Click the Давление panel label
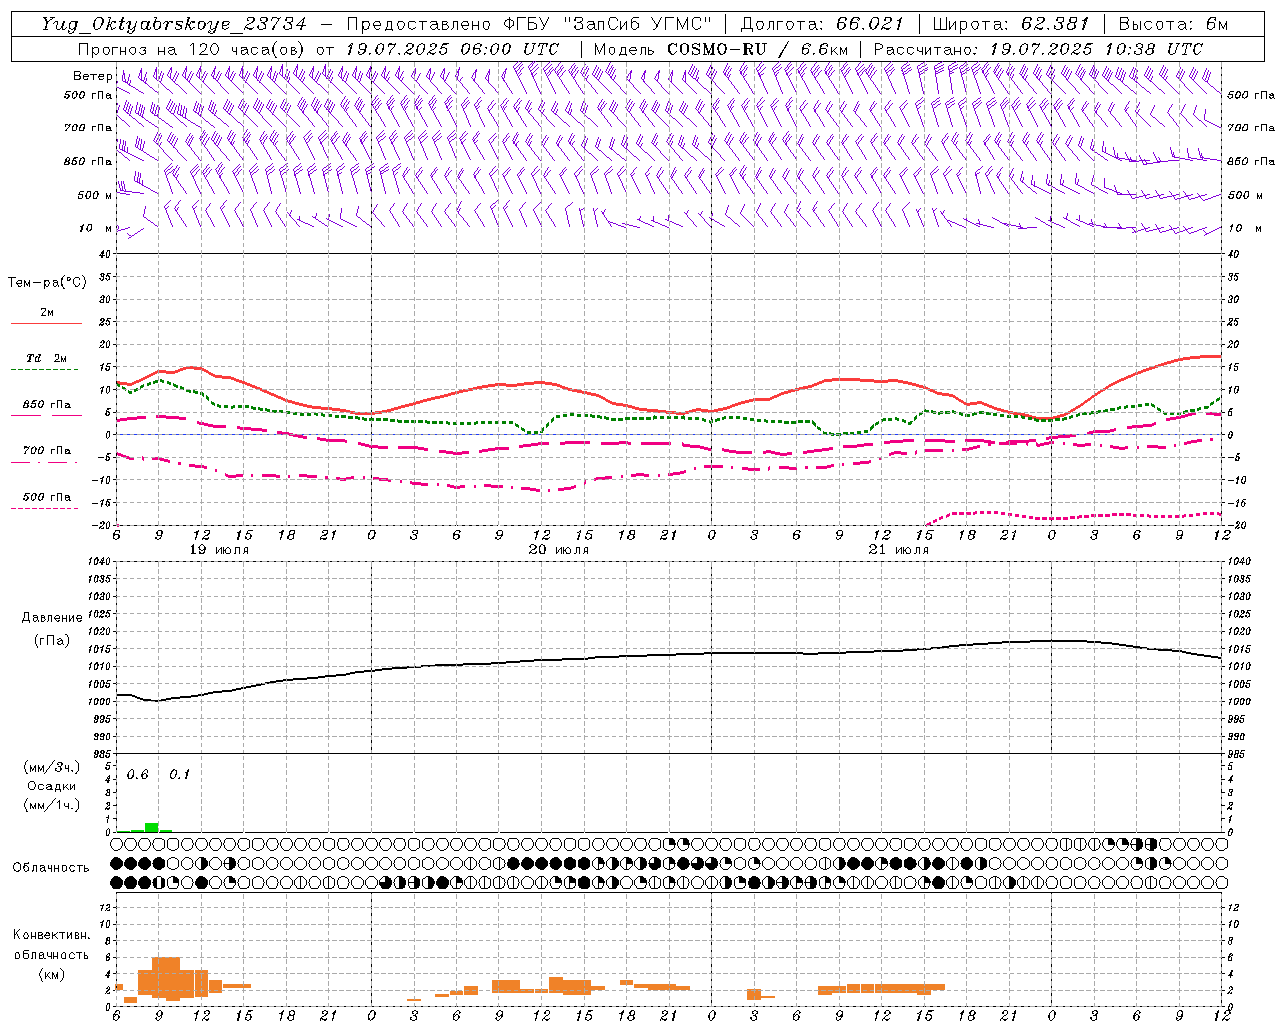1280x1024 pixels. click(x=52, y=618)
